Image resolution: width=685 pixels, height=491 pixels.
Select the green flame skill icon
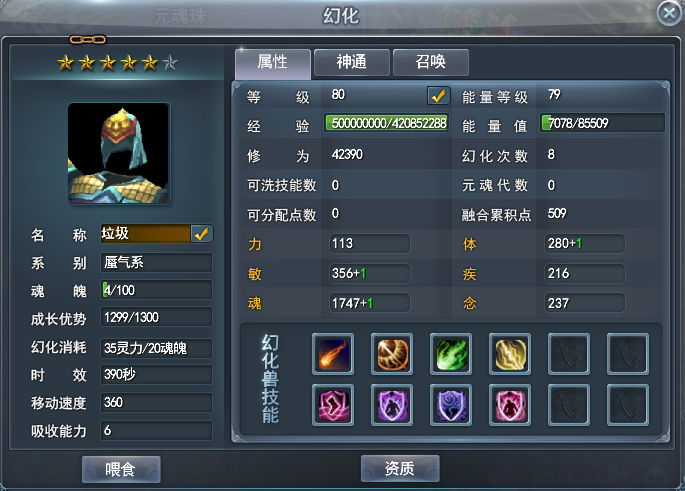click(x=451, y=354)
